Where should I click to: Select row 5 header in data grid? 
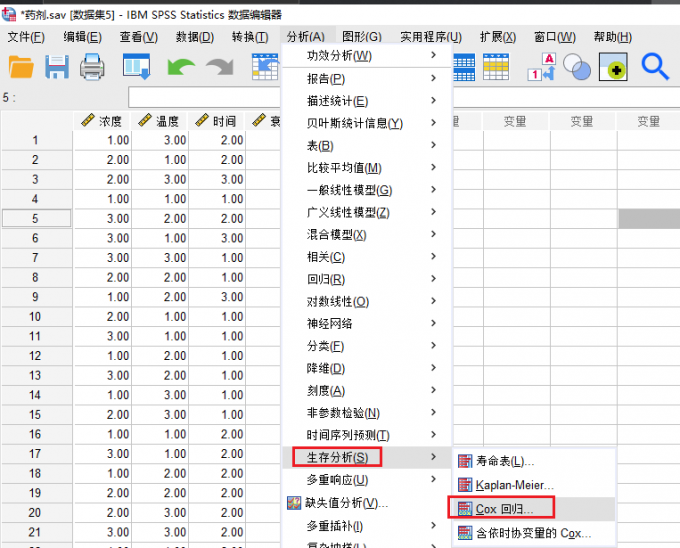(35, 218)
